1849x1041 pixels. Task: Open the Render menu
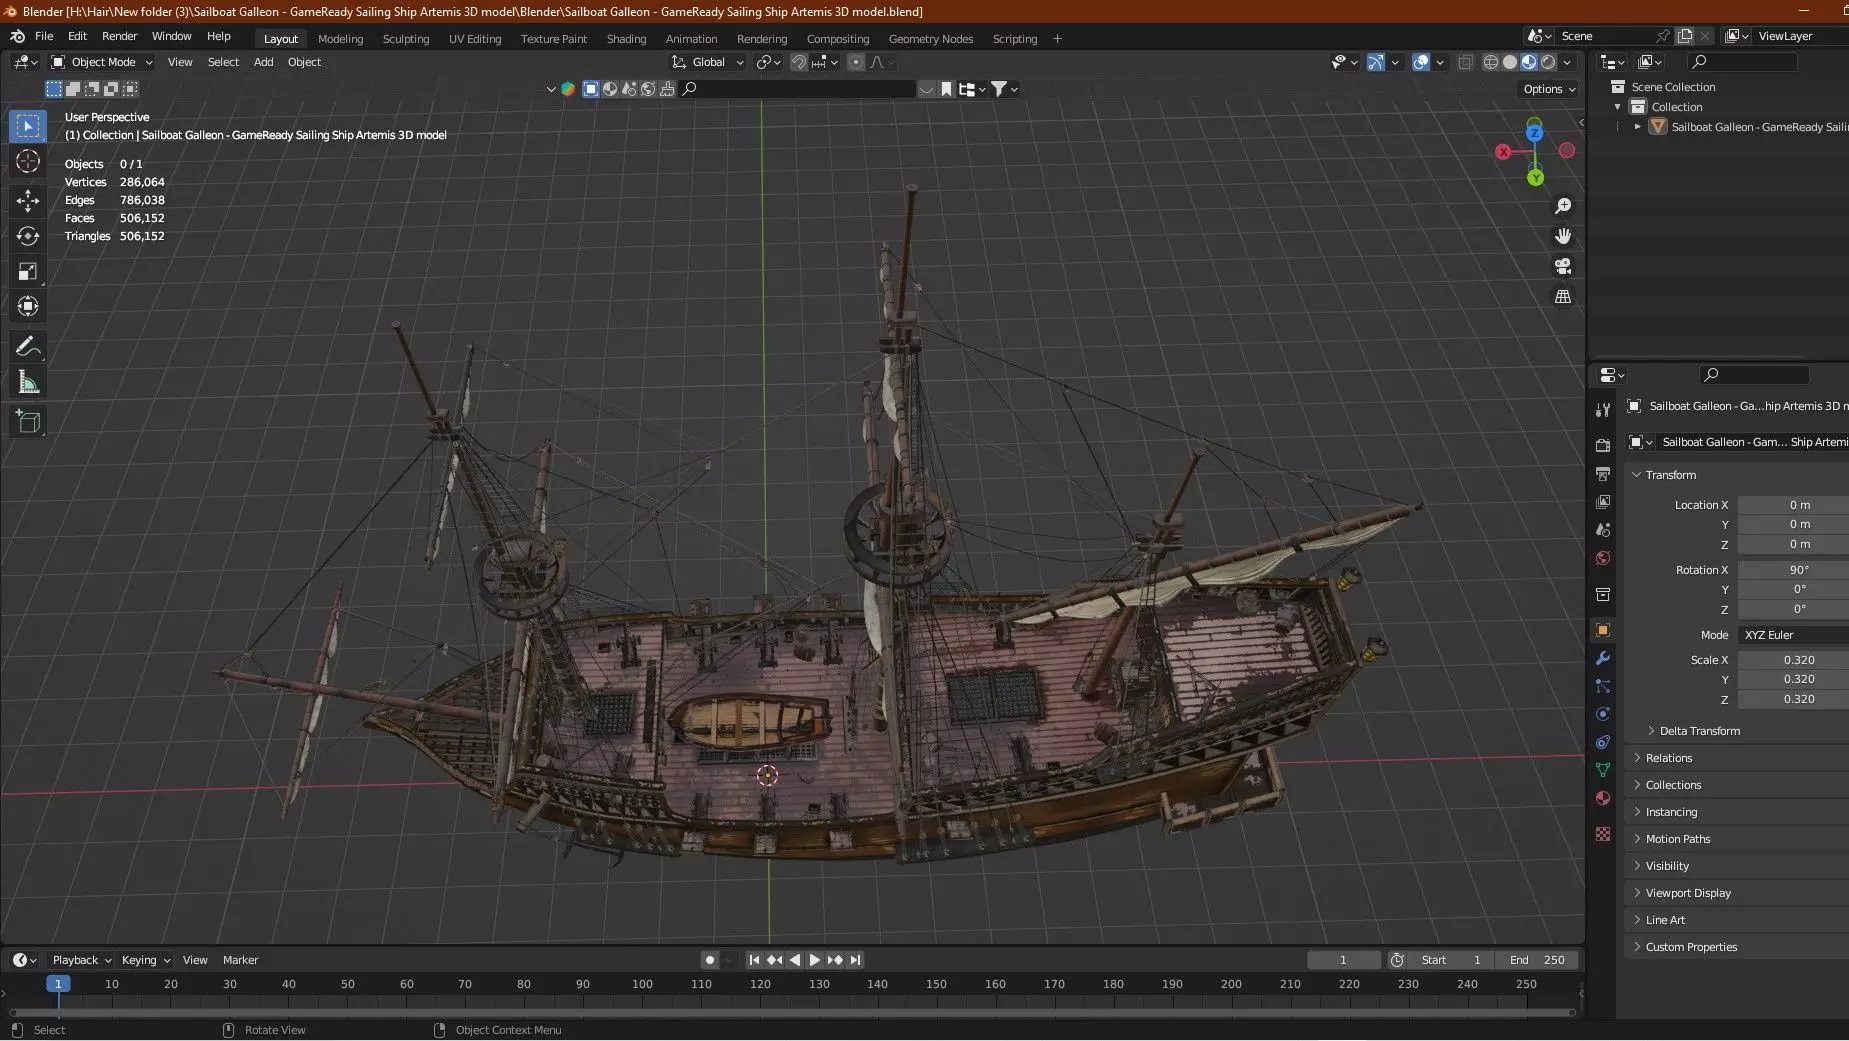119,36
